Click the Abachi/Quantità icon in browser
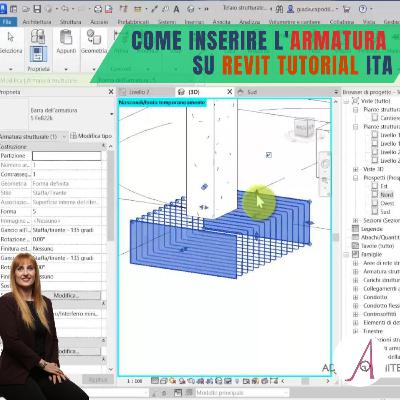400x400 pixels. coord(355,237)
